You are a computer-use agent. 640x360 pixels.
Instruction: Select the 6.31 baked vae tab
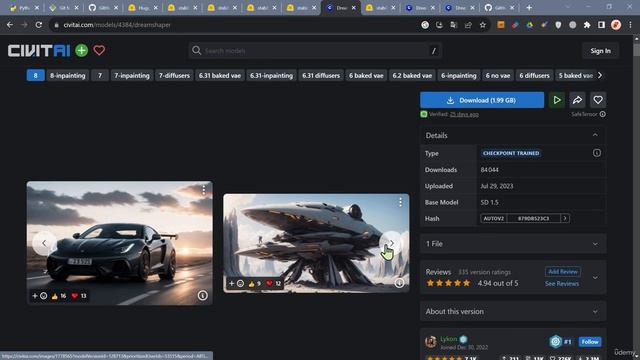(220, 76)
